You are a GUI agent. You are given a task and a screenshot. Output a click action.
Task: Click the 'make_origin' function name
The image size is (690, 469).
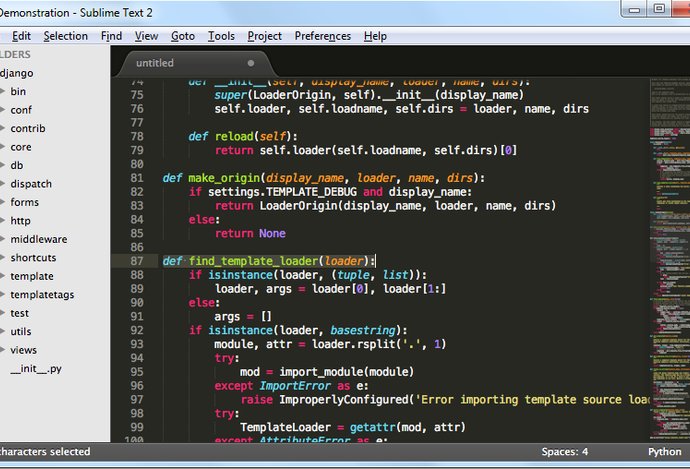coord(224,178)
